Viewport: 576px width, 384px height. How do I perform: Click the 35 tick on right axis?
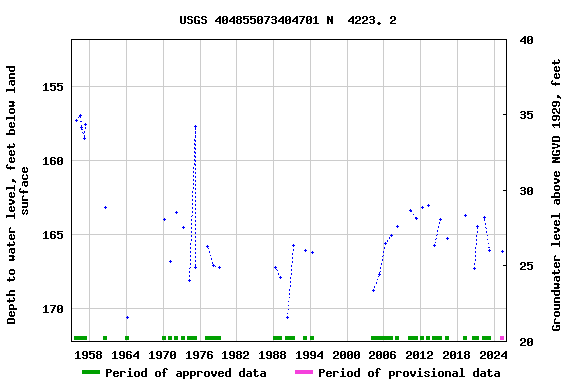[x=526, y=115]
